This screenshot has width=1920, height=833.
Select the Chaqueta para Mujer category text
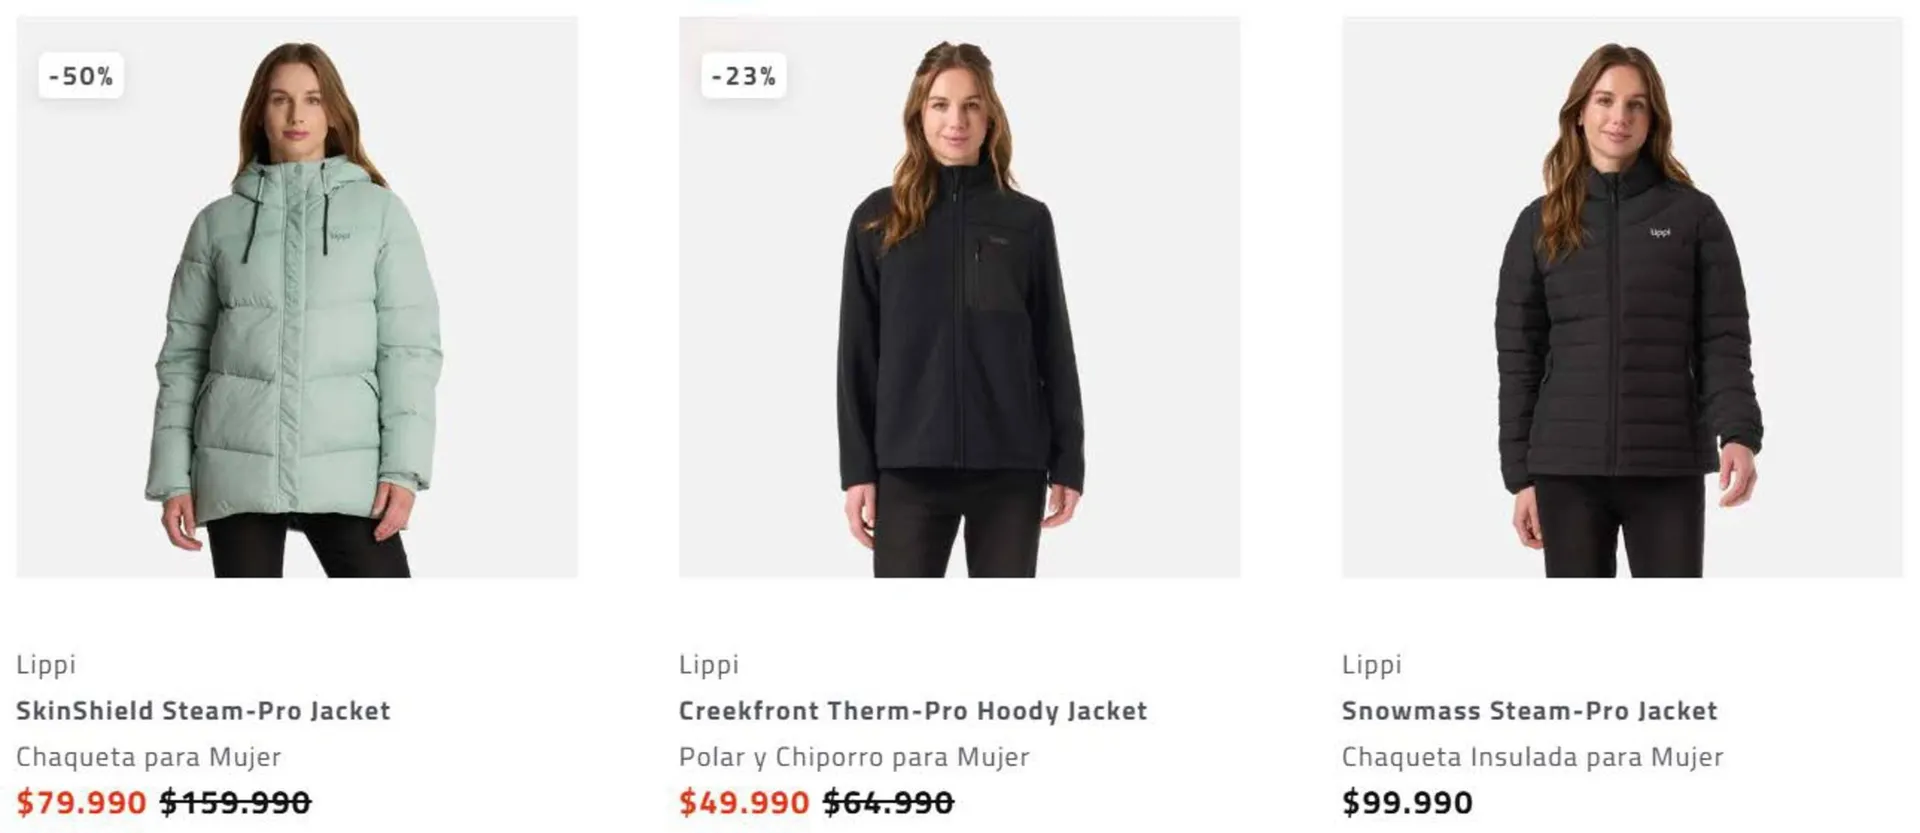point(149,757)
